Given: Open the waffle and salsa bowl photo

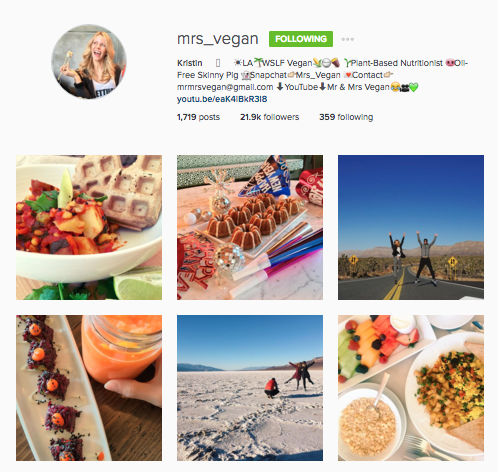Looking at the screenshot, I should pos(89,227).
